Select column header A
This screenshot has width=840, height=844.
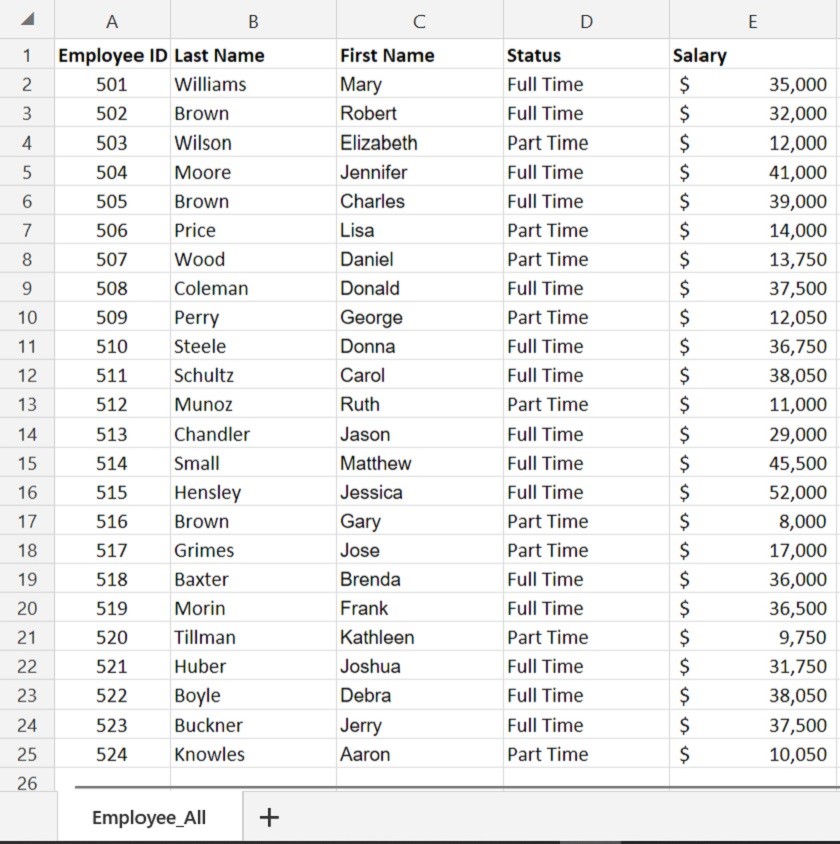click(x=112, y=21)
